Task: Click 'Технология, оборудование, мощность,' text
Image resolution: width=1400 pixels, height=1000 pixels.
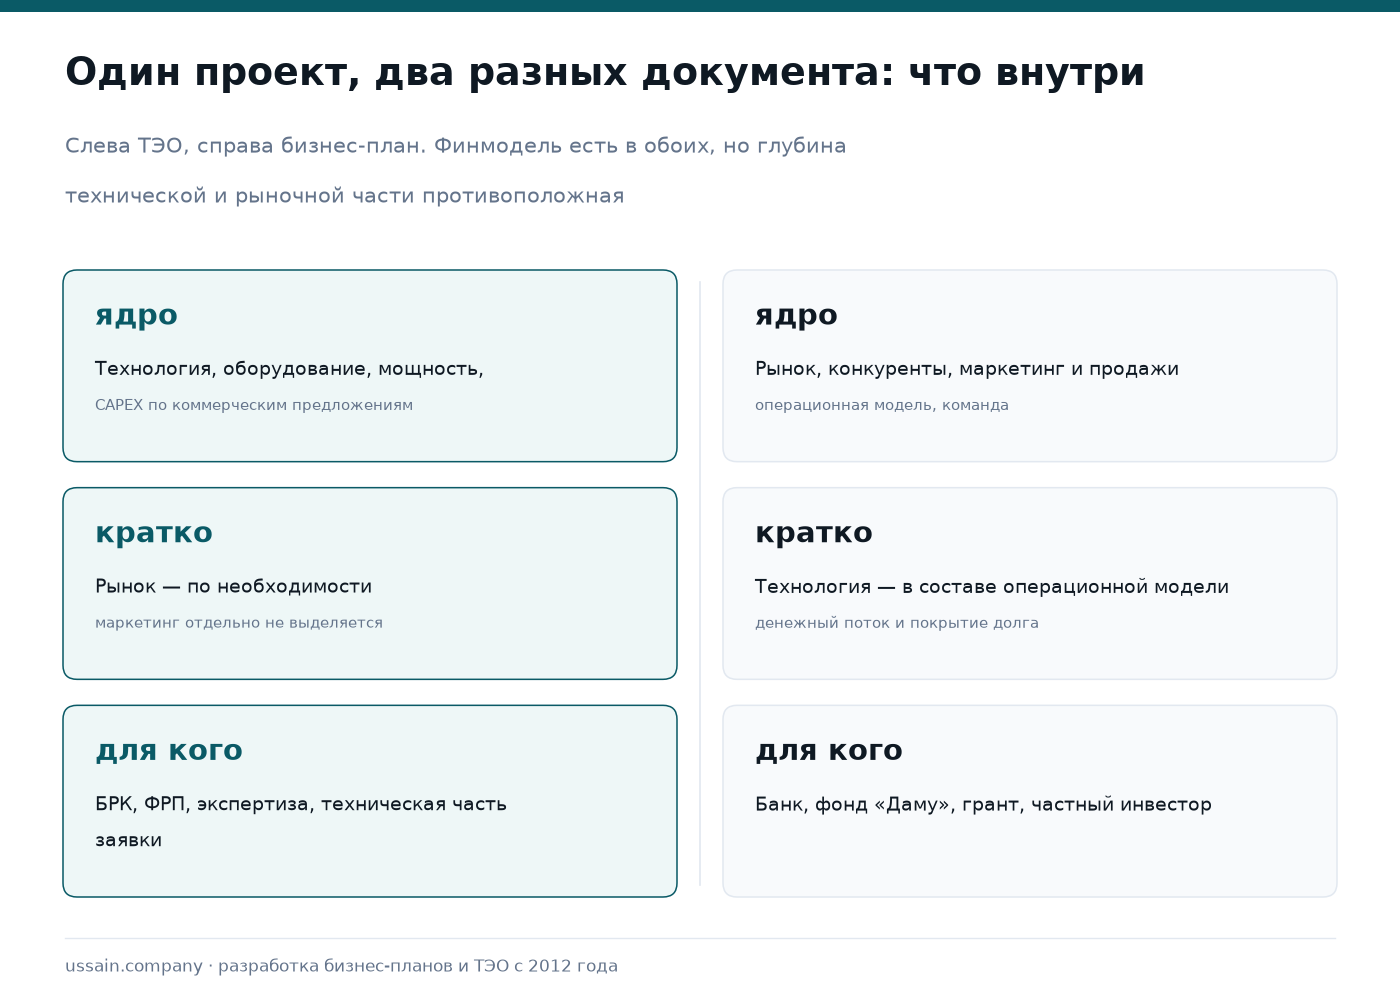Action: (289, 369)
